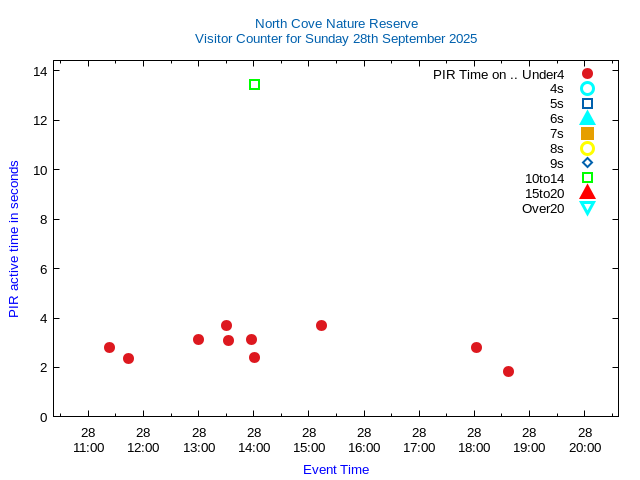
Task: Select the 14 y-axis tick label
Action: pyautogui.click(x=40, y=71)
